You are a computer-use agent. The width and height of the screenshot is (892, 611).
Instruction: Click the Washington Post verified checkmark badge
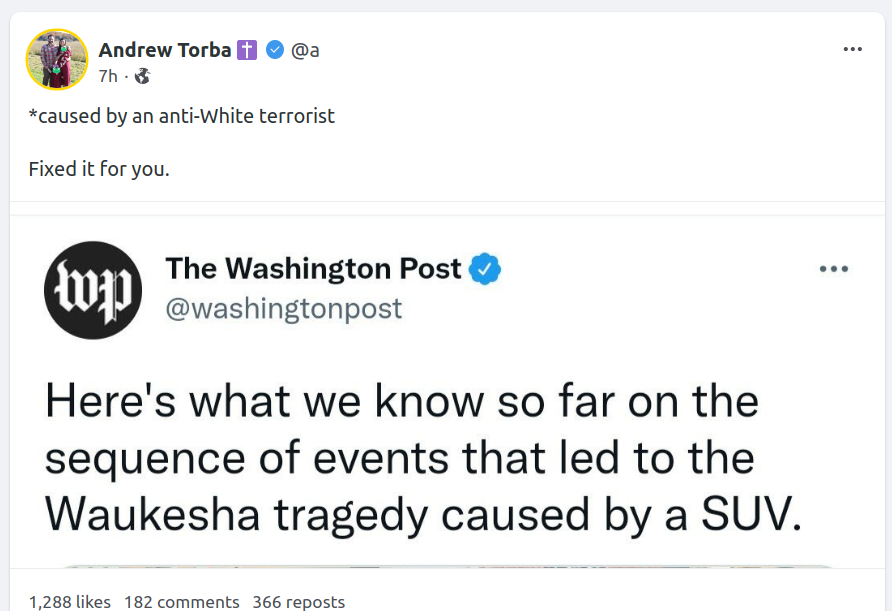485,268
